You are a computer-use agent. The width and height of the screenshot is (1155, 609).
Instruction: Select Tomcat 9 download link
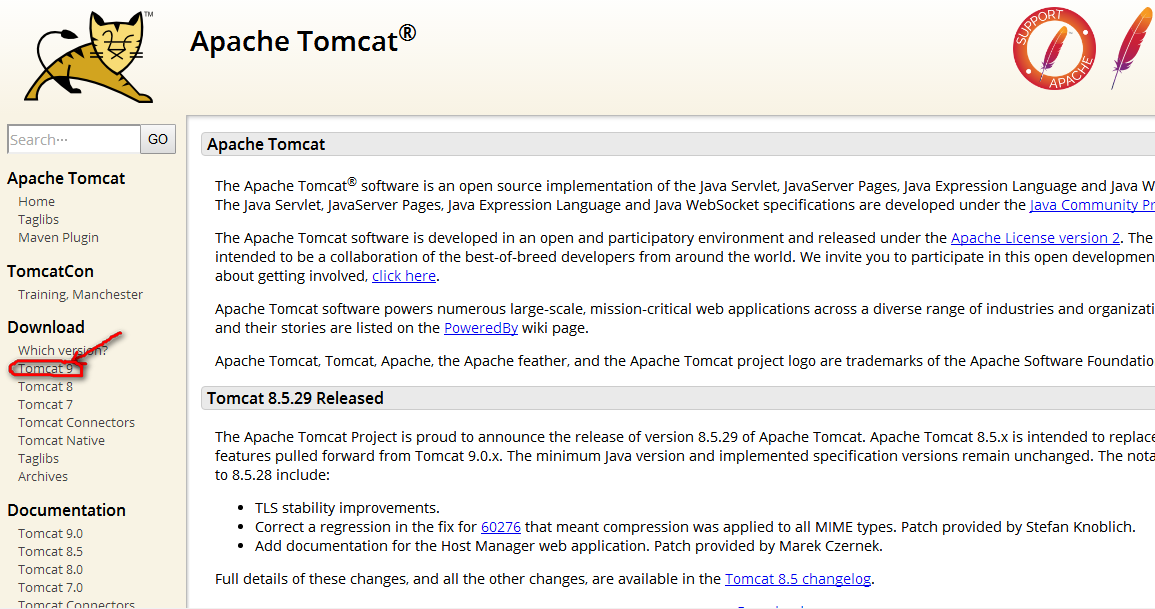coord(46,369)
